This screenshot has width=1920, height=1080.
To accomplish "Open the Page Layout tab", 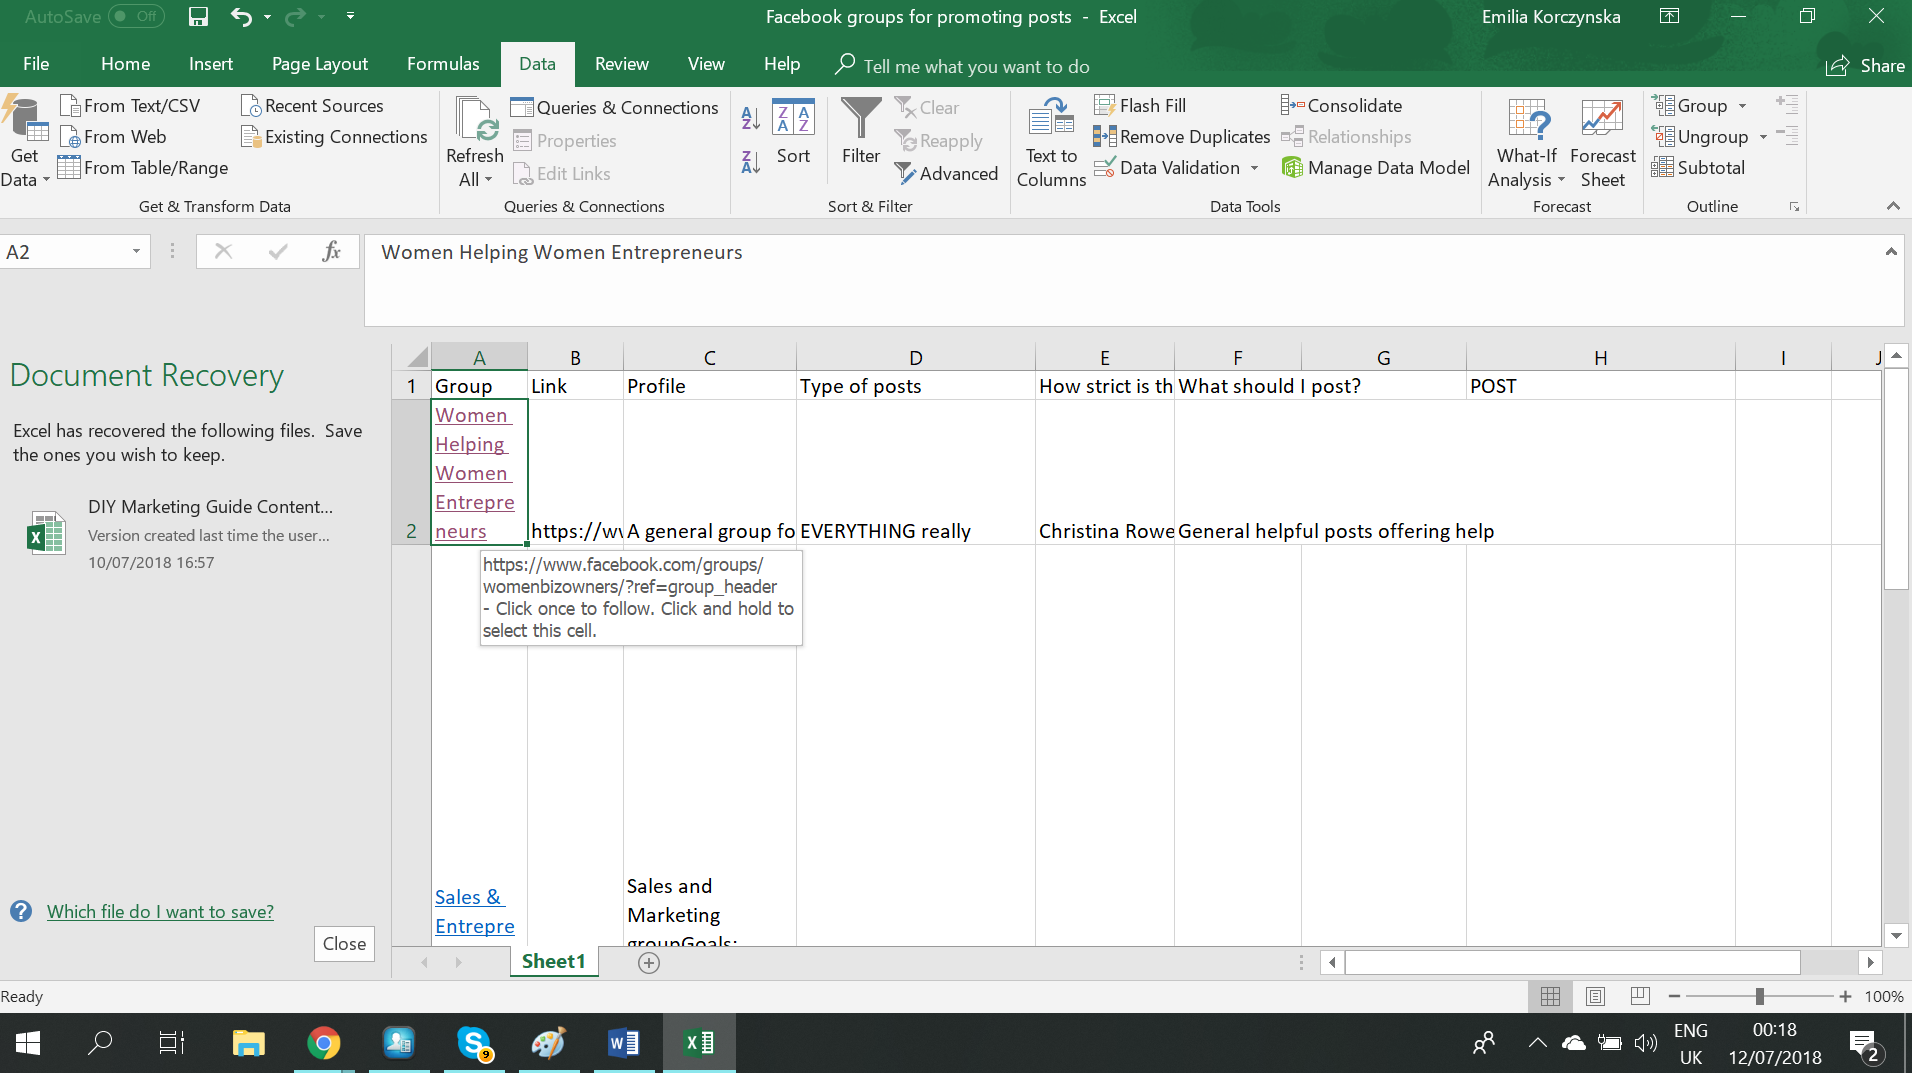I will tap(320, 65).
